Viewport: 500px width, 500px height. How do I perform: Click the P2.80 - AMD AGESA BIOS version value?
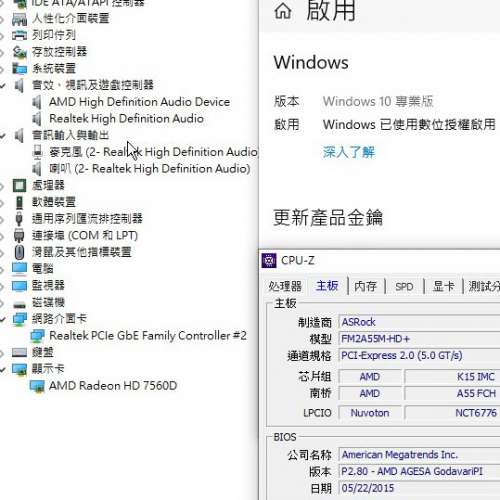click(x=412, y=471)
